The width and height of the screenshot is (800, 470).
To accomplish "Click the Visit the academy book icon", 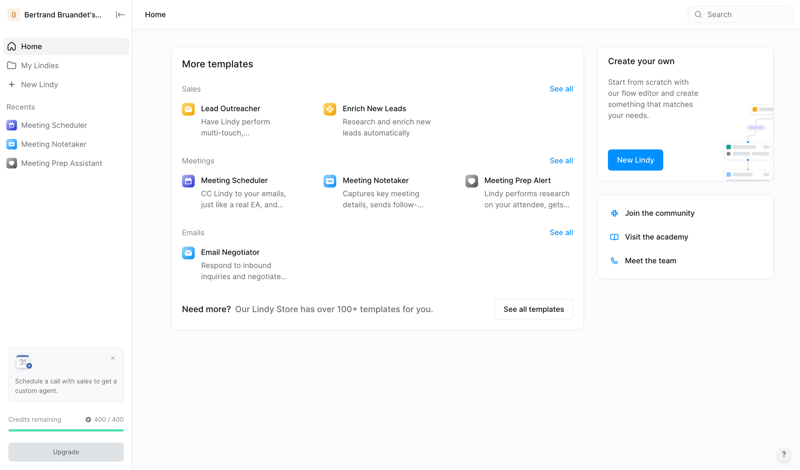I will tap(614, 237).
